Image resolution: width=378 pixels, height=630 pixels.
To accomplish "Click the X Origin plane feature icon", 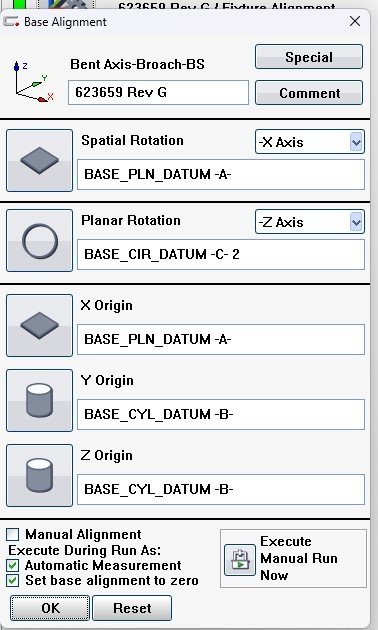I will 39,325.
